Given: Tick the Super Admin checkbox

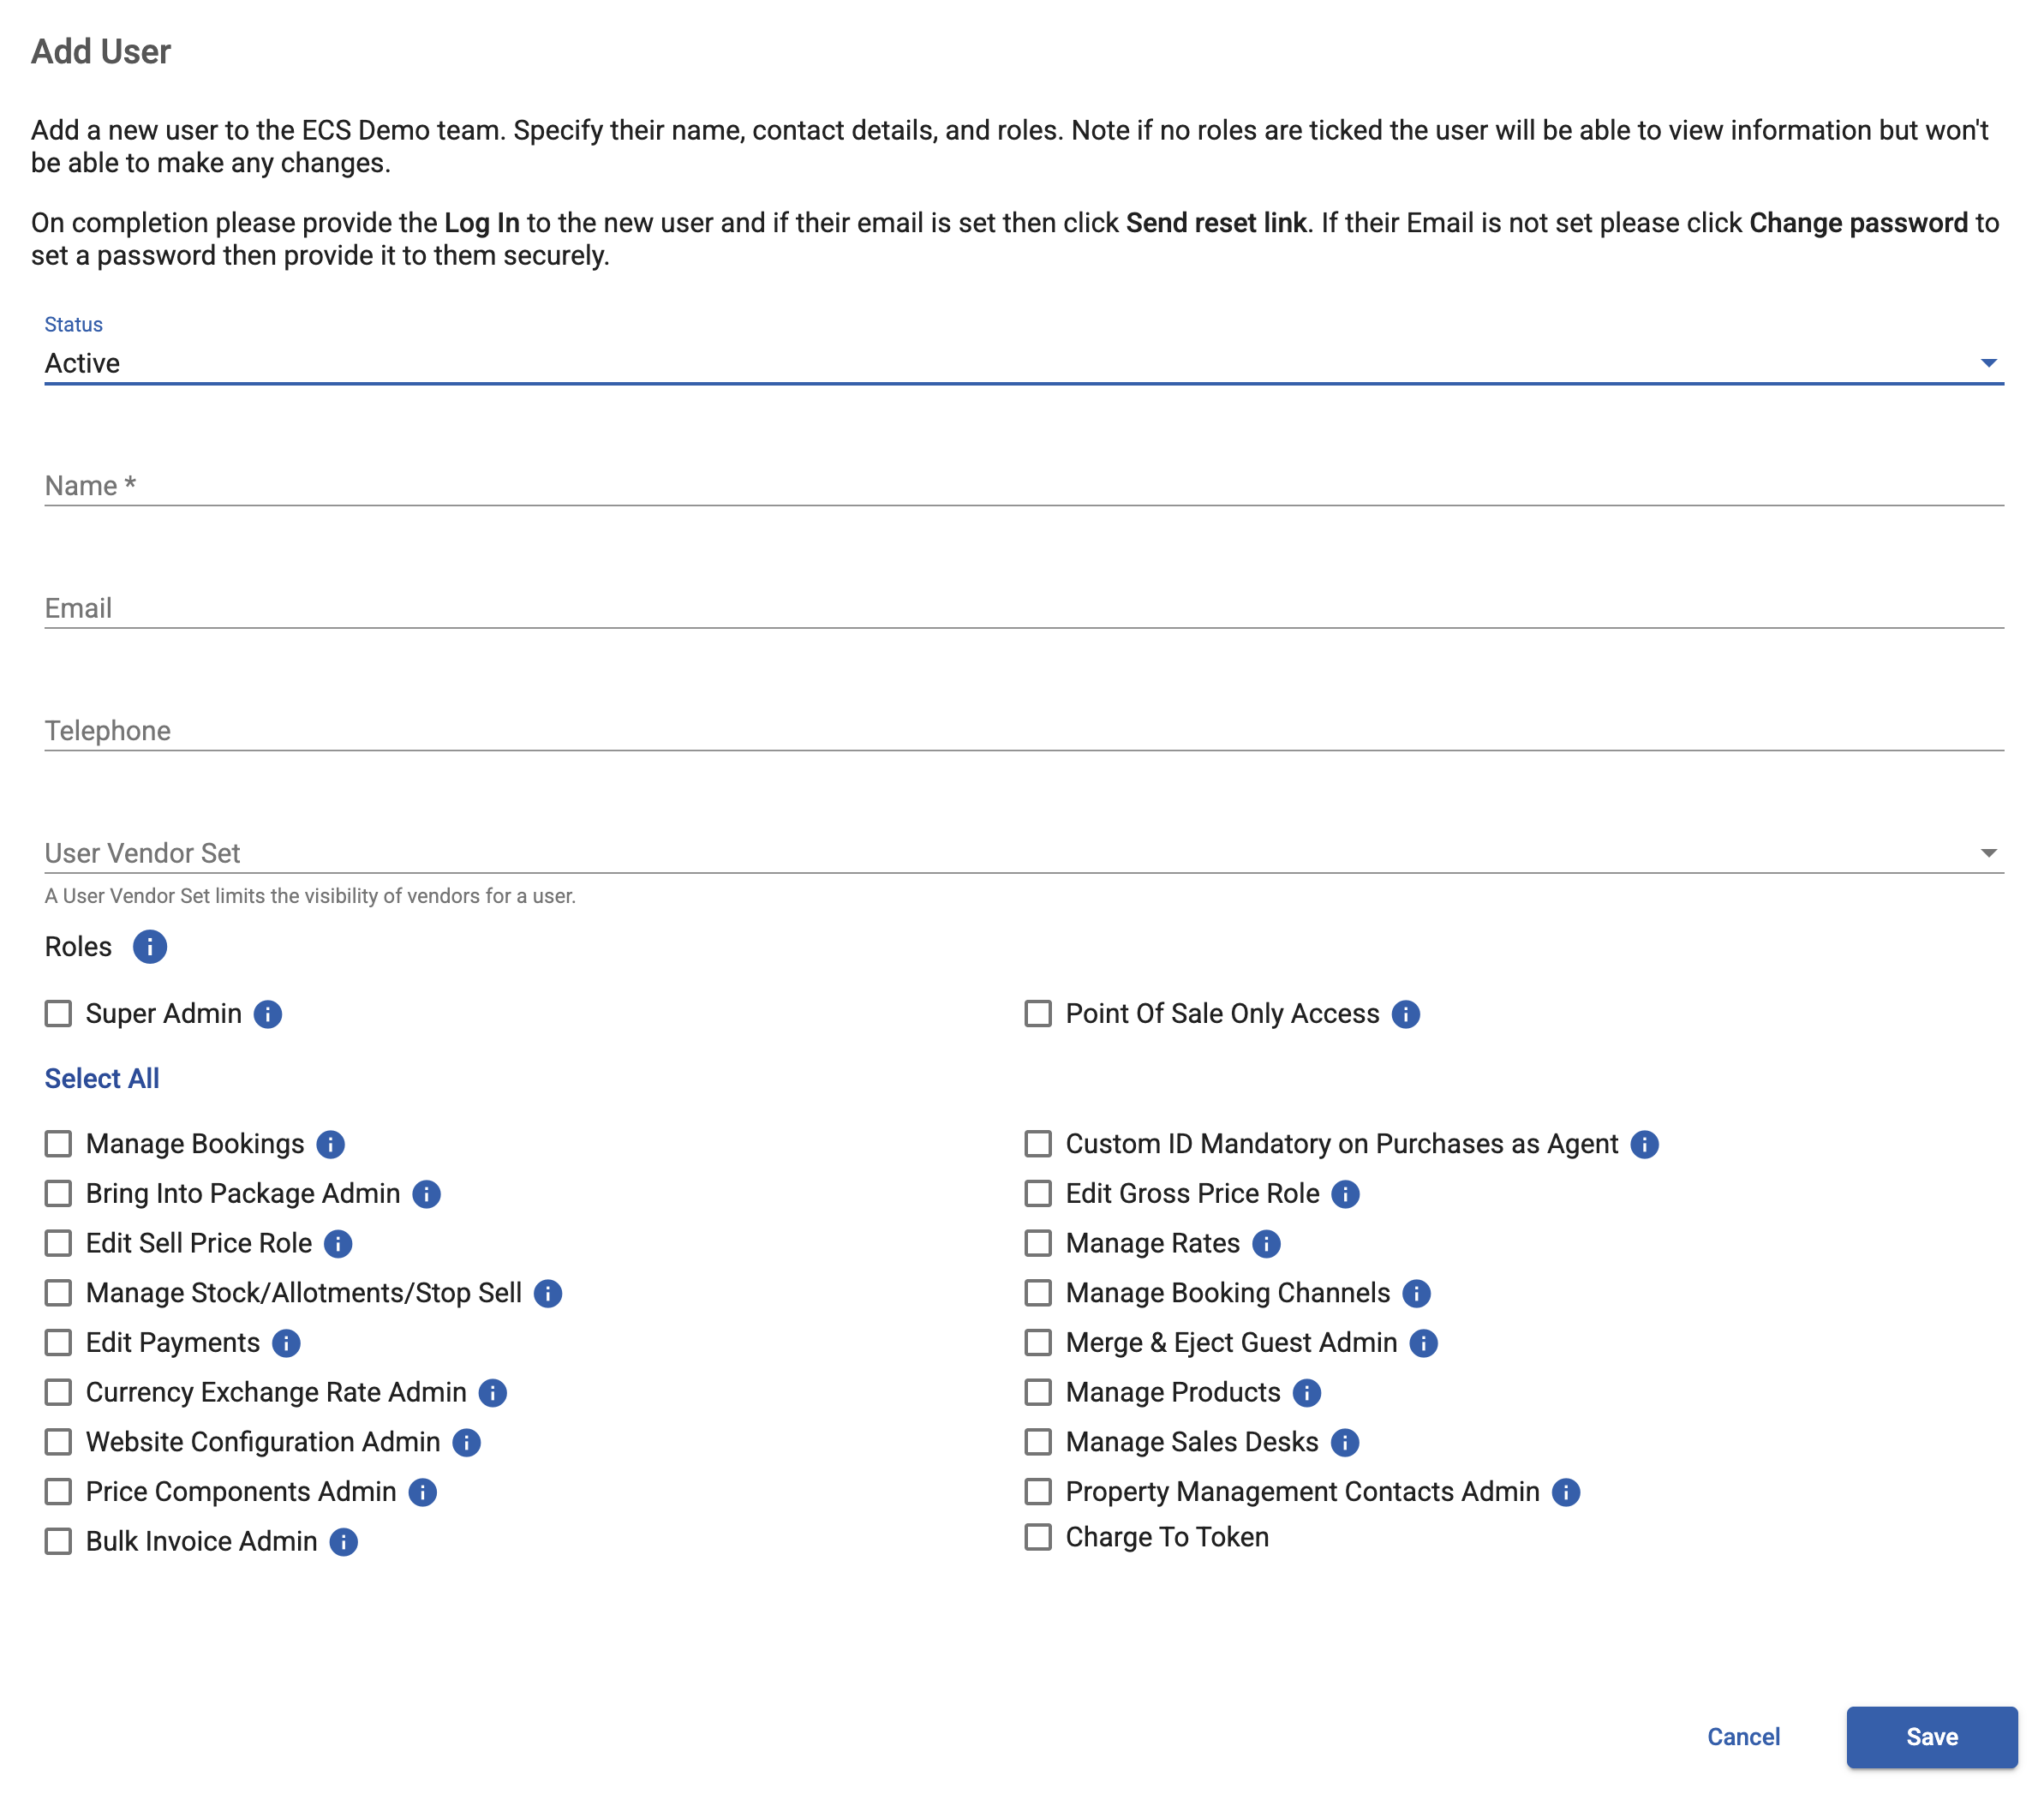Looking at the screenshot, I should coord(59,1014).
